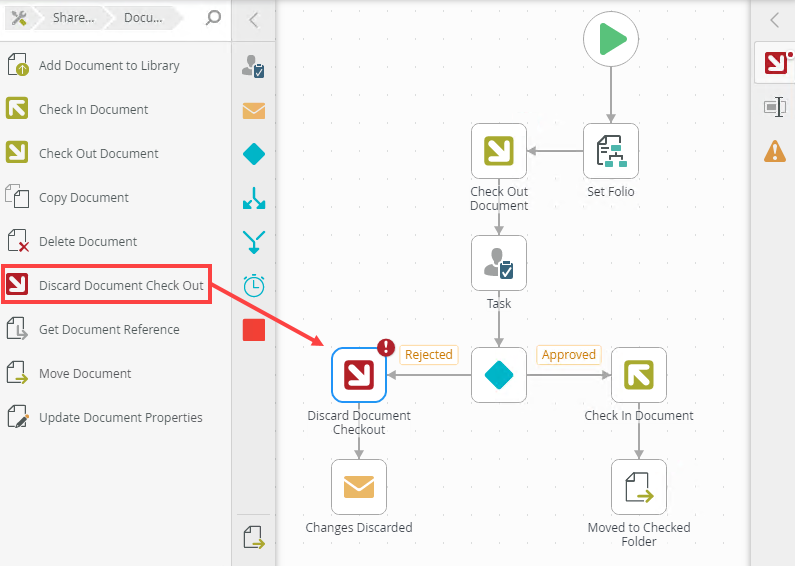Image resolution: width=795 pixels, height=566 pixels.
Task: Click the Set Folio step label
Action: [611, 192]
